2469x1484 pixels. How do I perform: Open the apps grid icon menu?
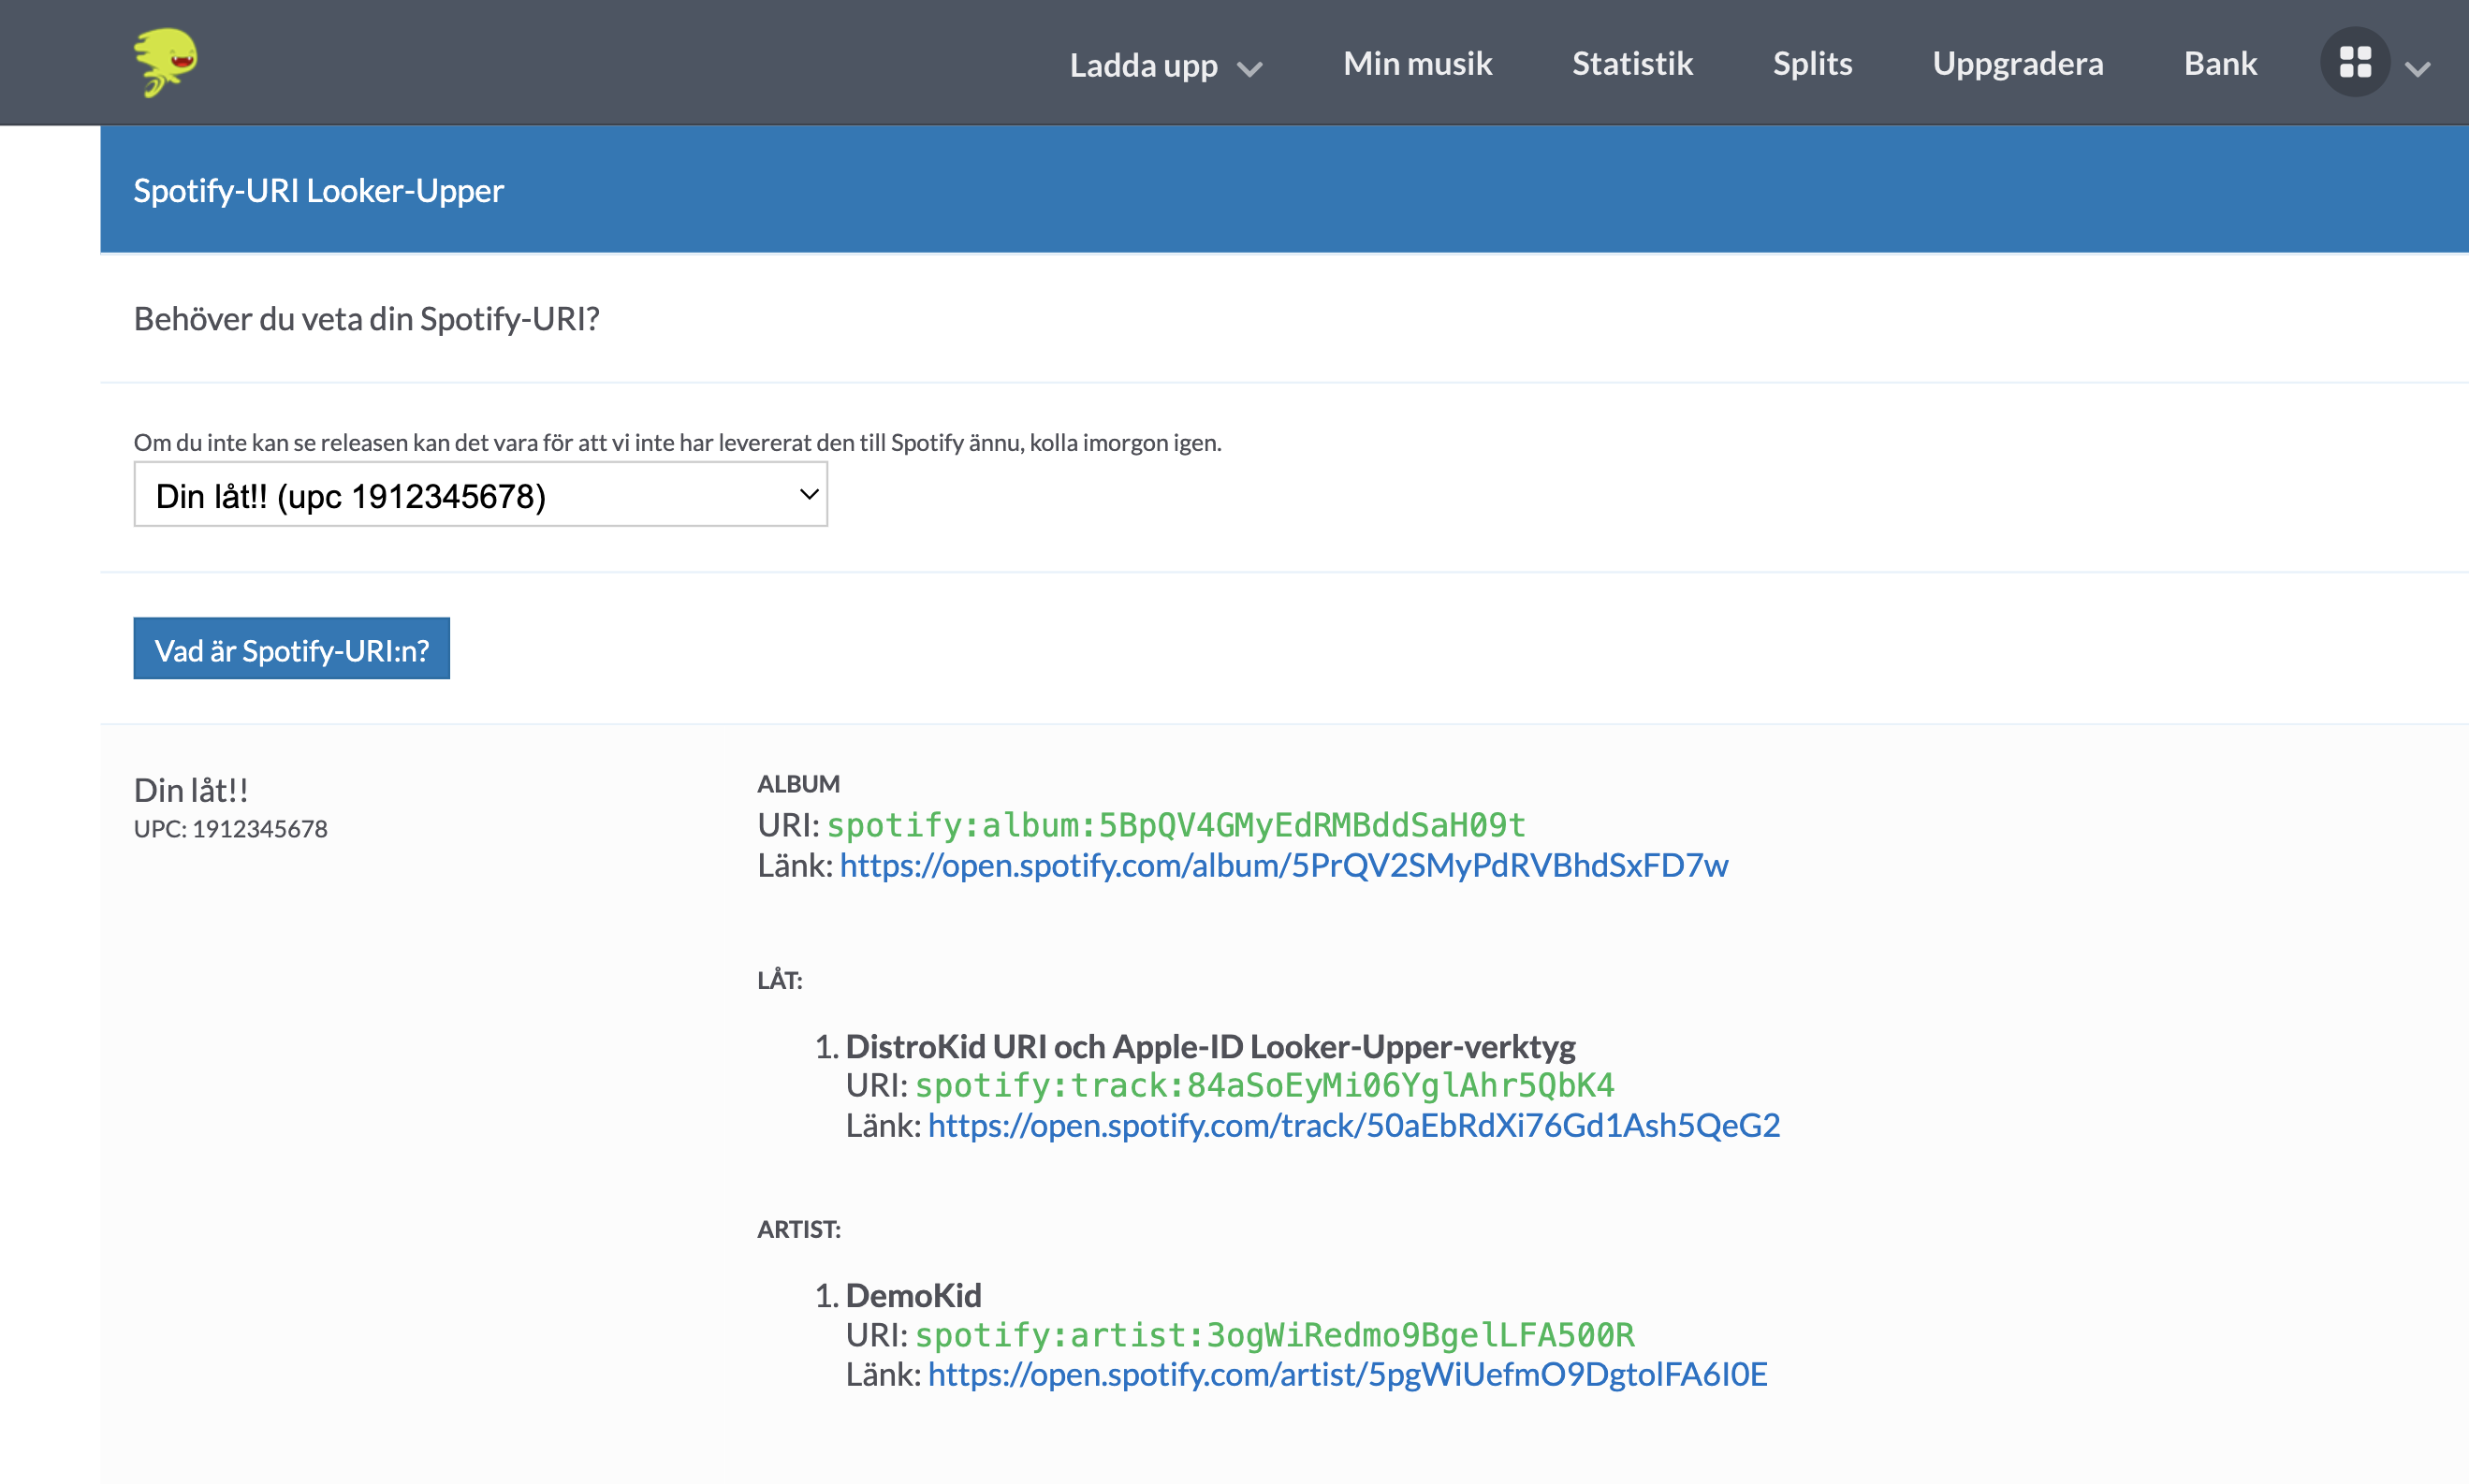[x=2354, y=63]
